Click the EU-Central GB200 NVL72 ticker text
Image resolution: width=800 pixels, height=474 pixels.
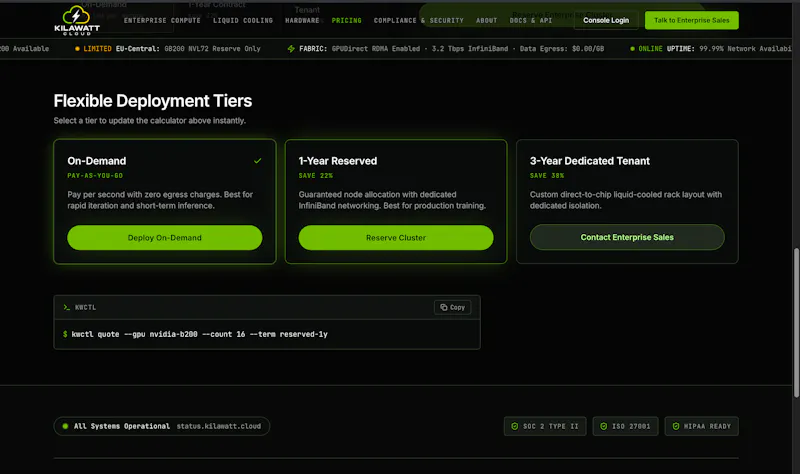coord(188,48)
